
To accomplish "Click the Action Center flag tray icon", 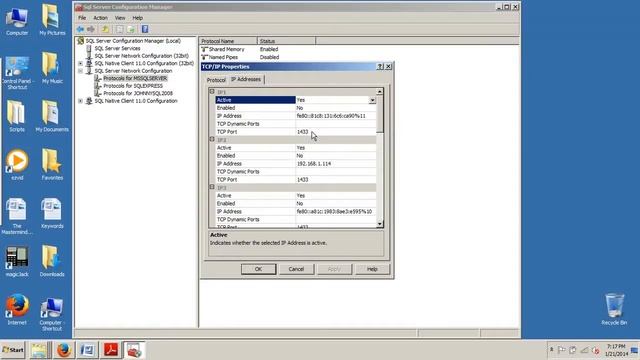I will [562, 350].
